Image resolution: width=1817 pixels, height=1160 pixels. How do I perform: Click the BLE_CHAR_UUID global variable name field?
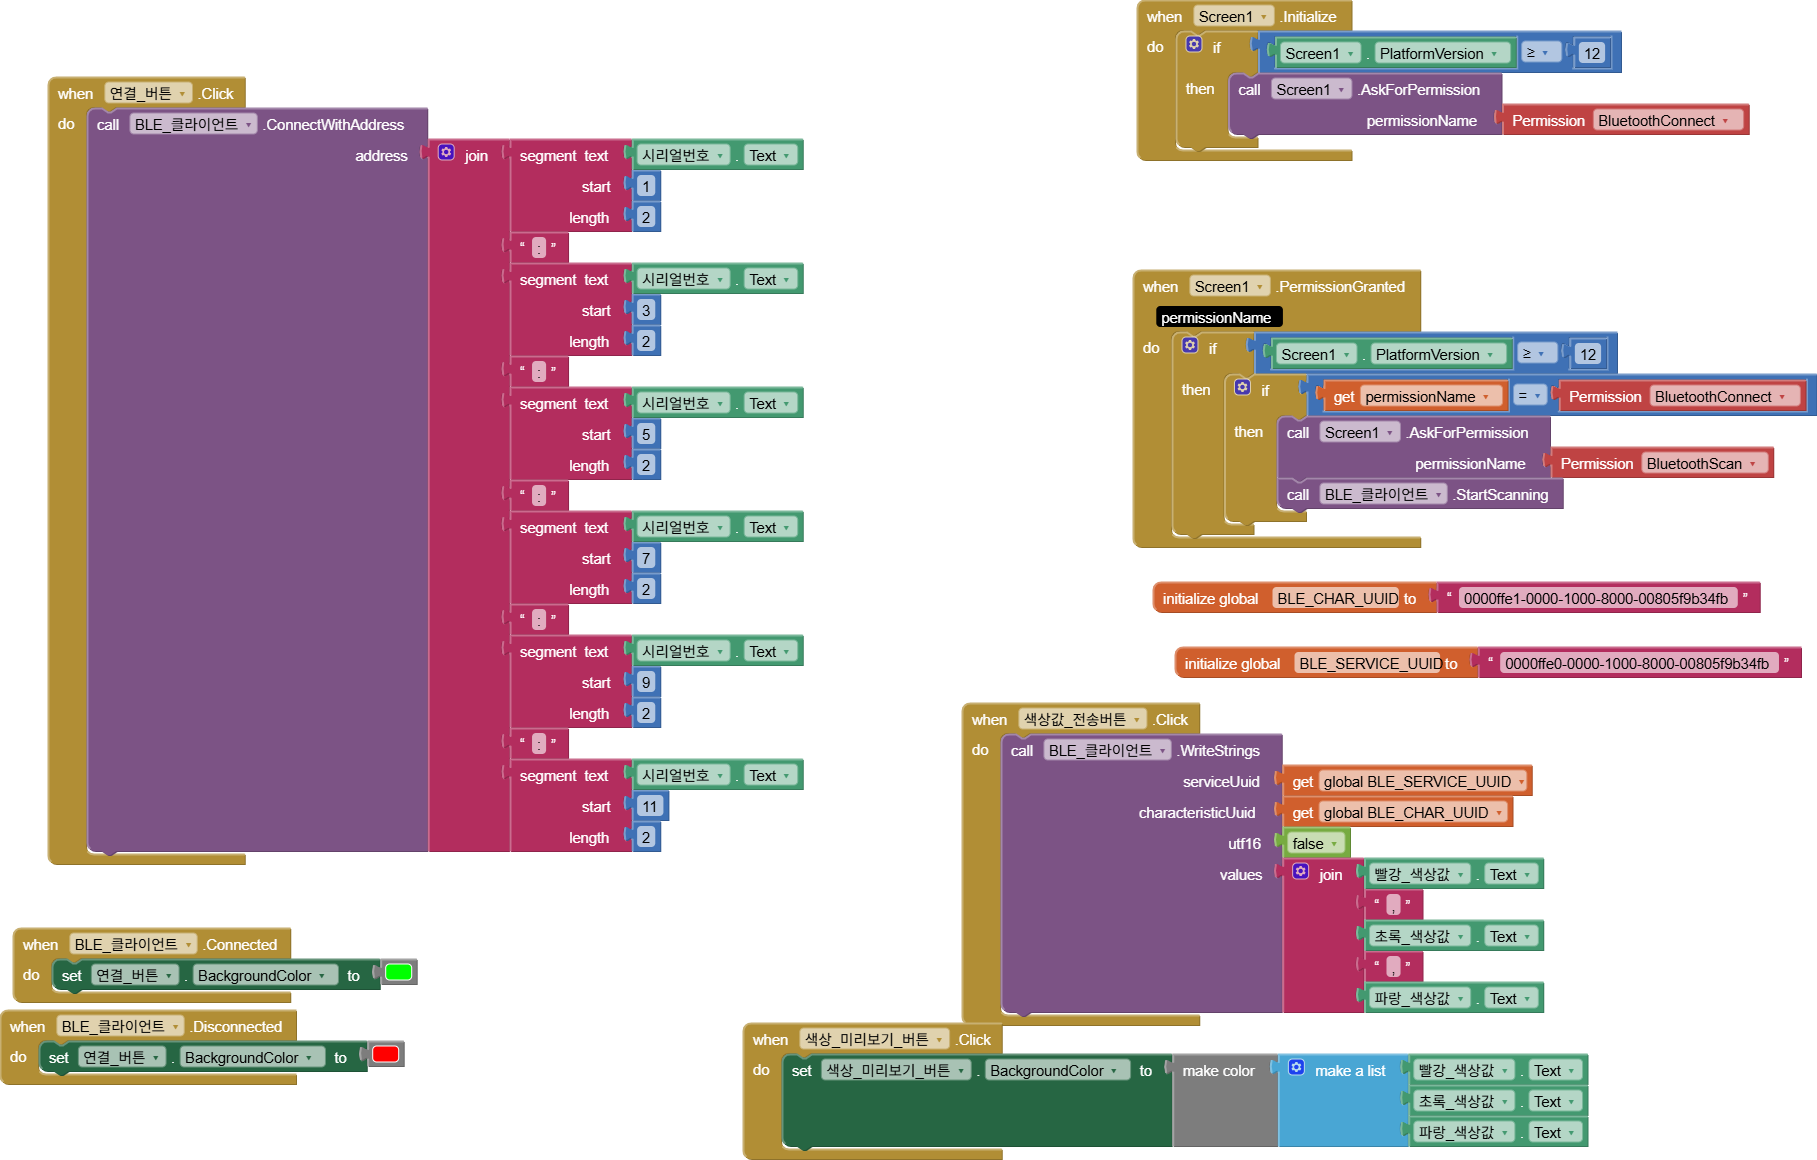click(x=1337, y=599)
